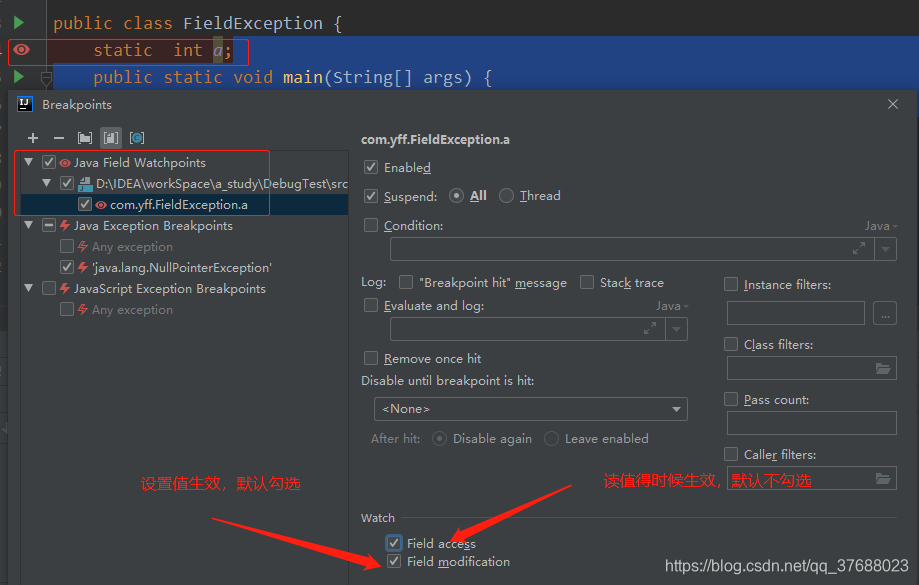Click the run arrow beside class FieldException
This screenshot has width=919, height=585.
pos(19,22)
